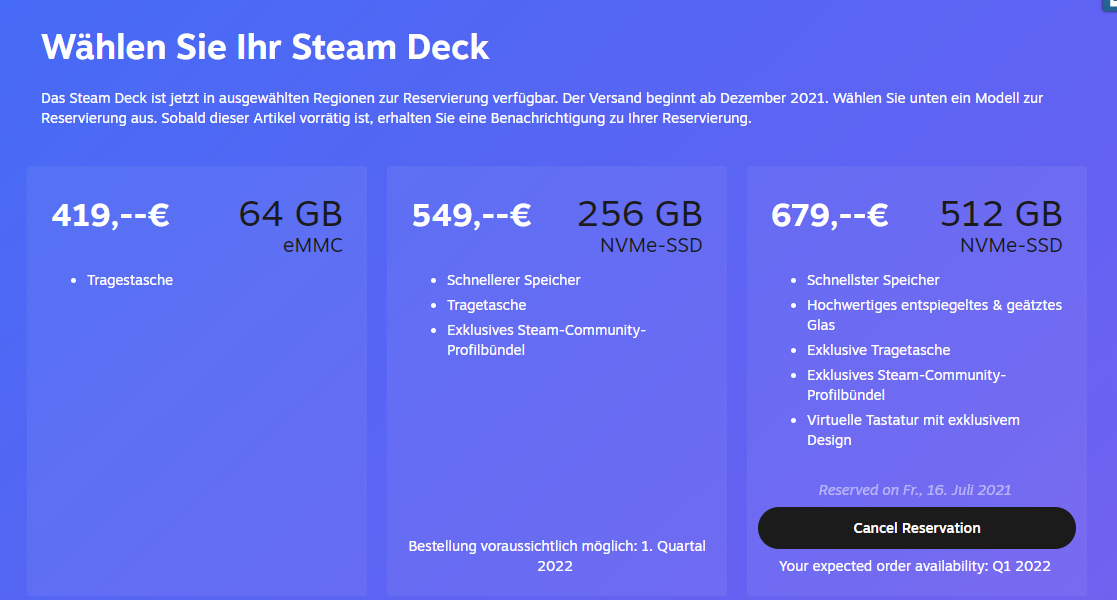The height and width of the screenshot is (600, 1117).
Task: Click Exklusives Steam-Community-Profilbündel in 256 GB card
Action: click(x=546, y=340)
